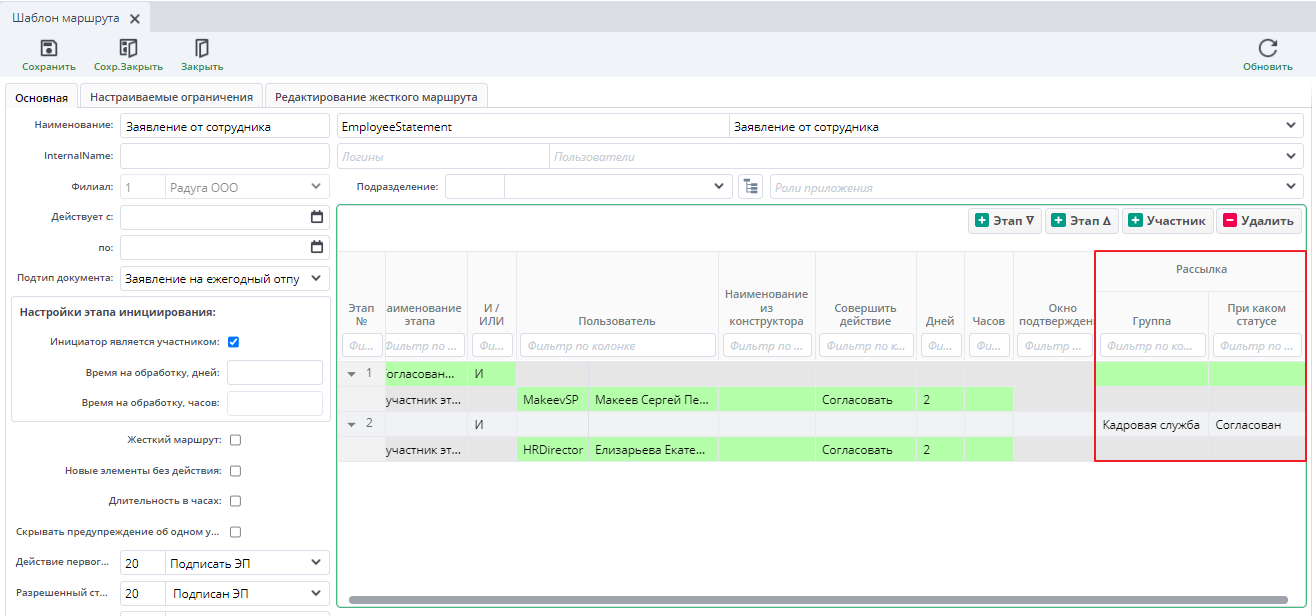Close the 'Шаблон маршрута' tab
This screenshot has height=616, width=1316.
pos(135,19)
